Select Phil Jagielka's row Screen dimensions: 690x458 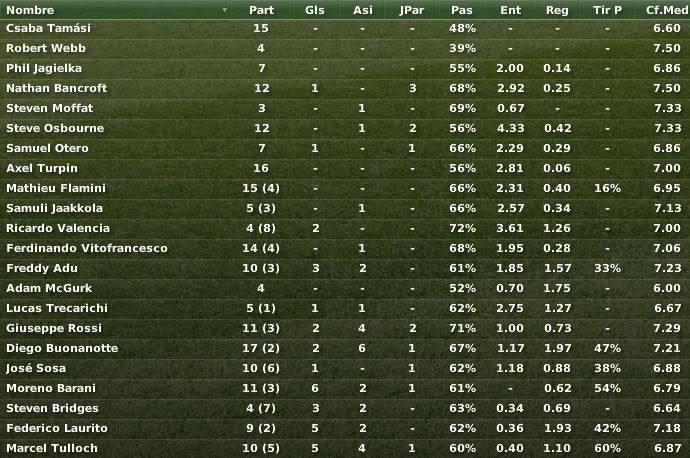pyautogui.click(x=345, y=68)
